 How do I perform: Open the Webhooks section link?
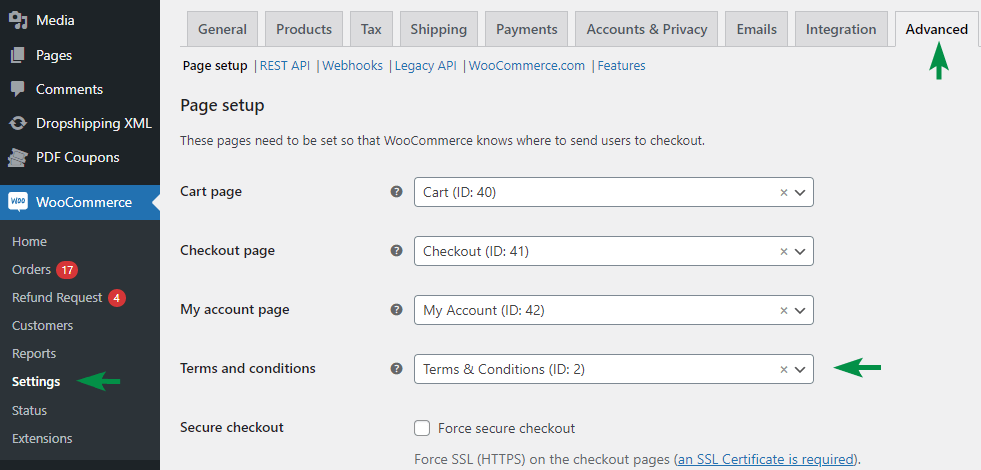click(352, 66)
